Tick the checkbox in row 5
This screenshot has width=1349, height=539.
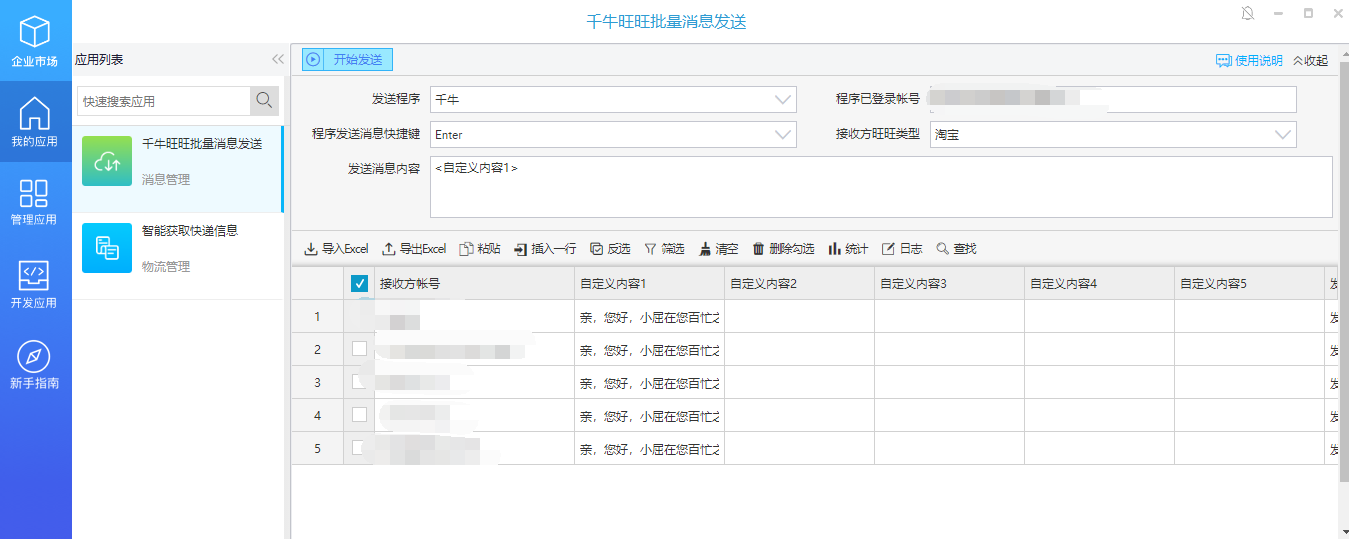pyautogui.click(x=360, y=448)
